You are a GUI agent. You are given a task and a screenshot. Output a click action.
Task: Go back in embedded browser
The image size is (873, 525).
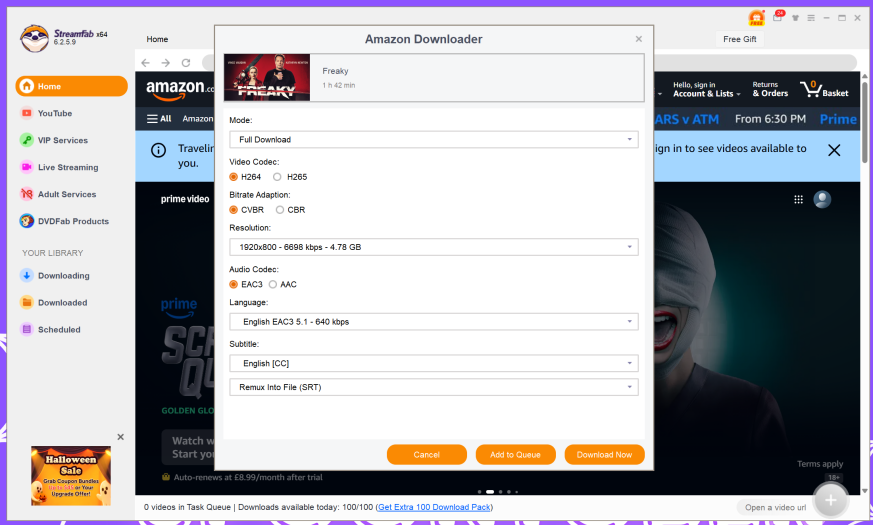[145, 63]
